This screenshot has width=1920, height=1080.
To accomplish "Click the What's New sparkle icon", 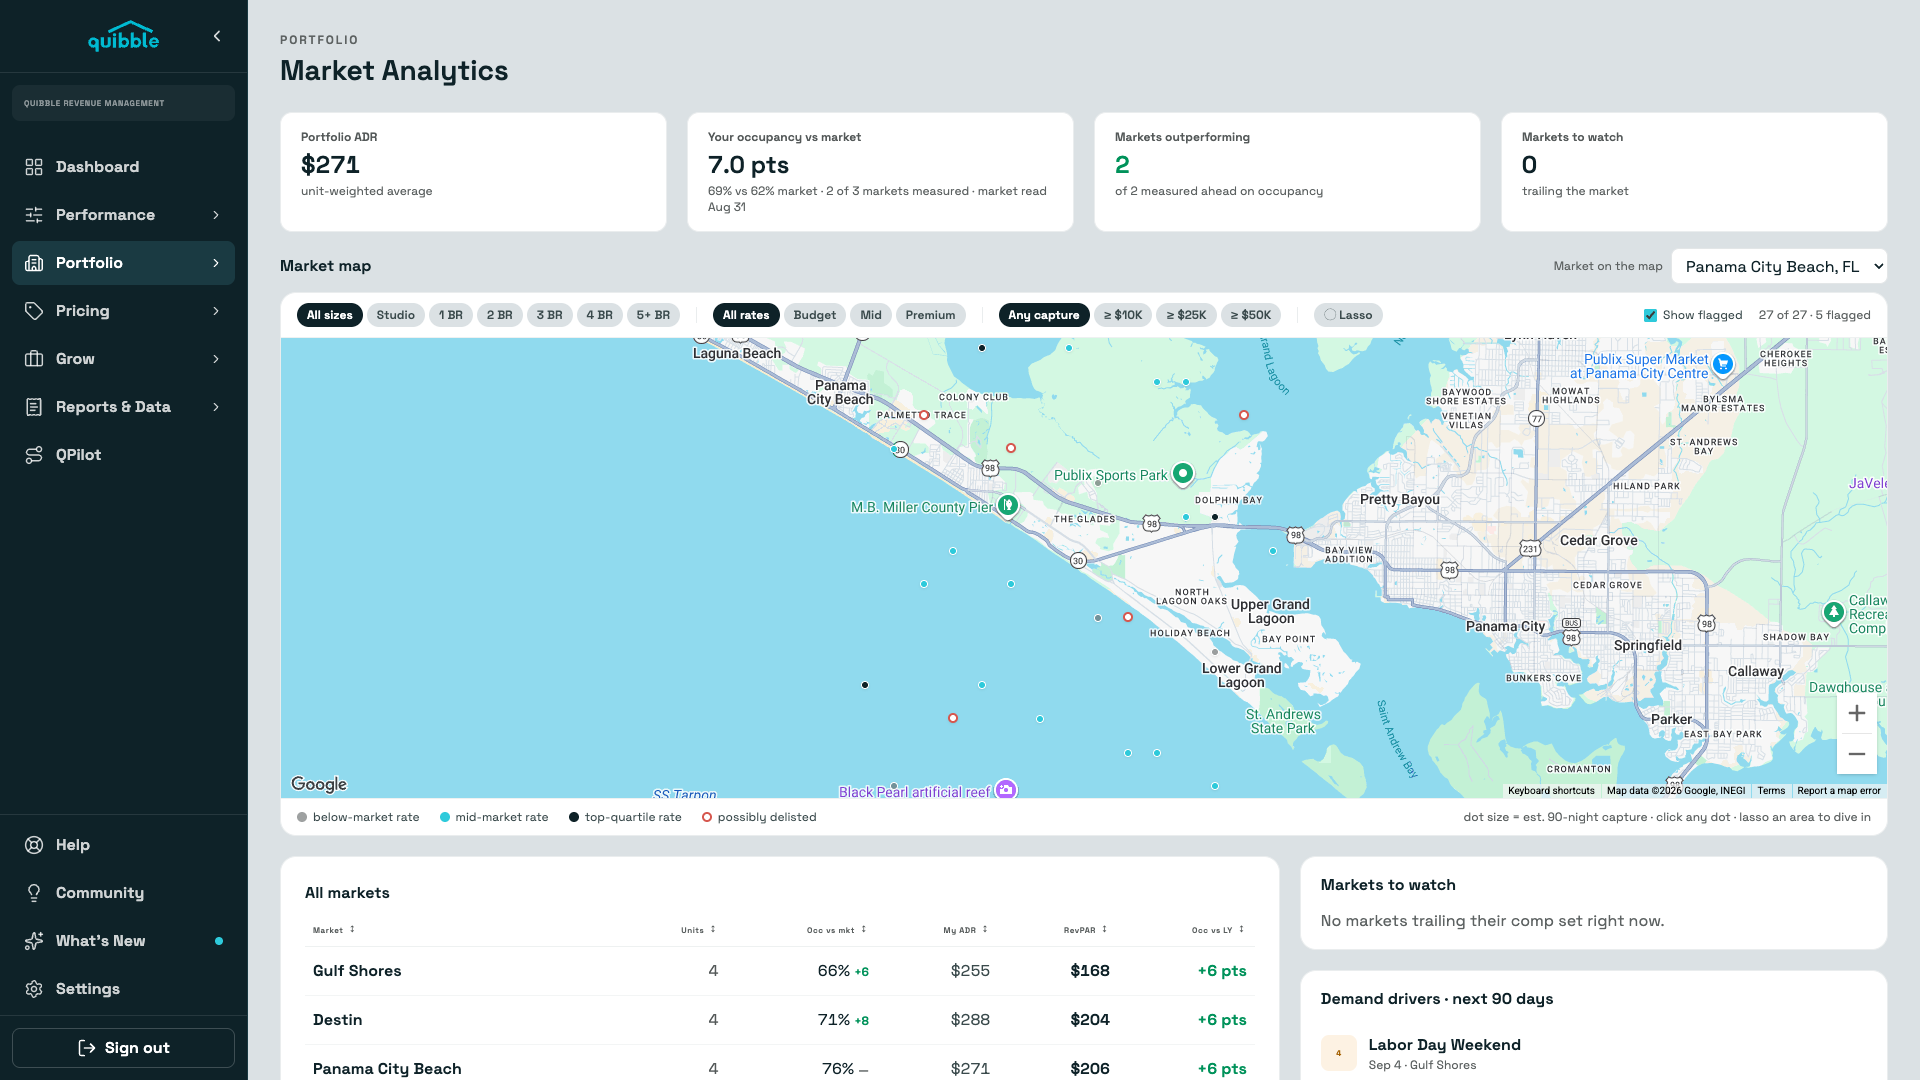I will [x=34, y=941].
